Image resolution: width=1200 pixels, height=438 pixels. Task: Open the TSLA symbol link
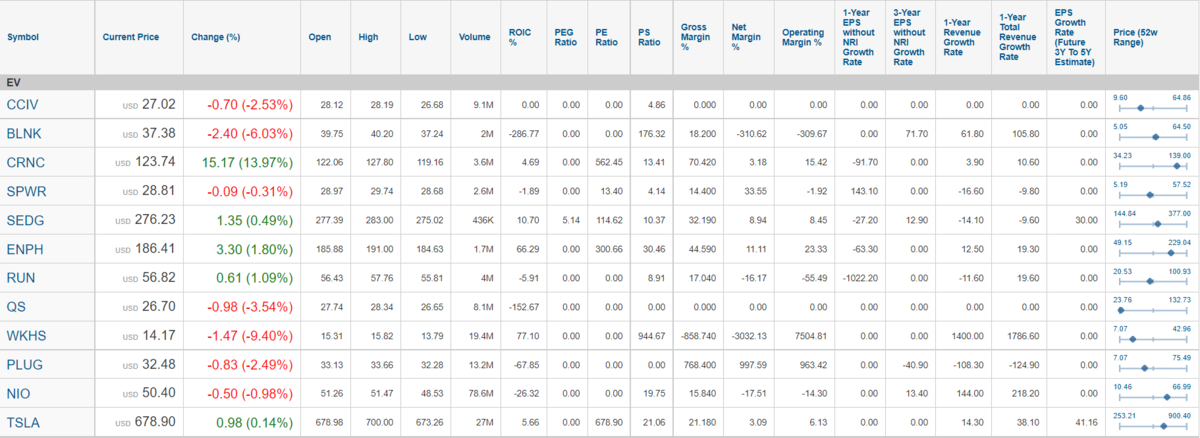pyautogui.click(x=23, y=423)
